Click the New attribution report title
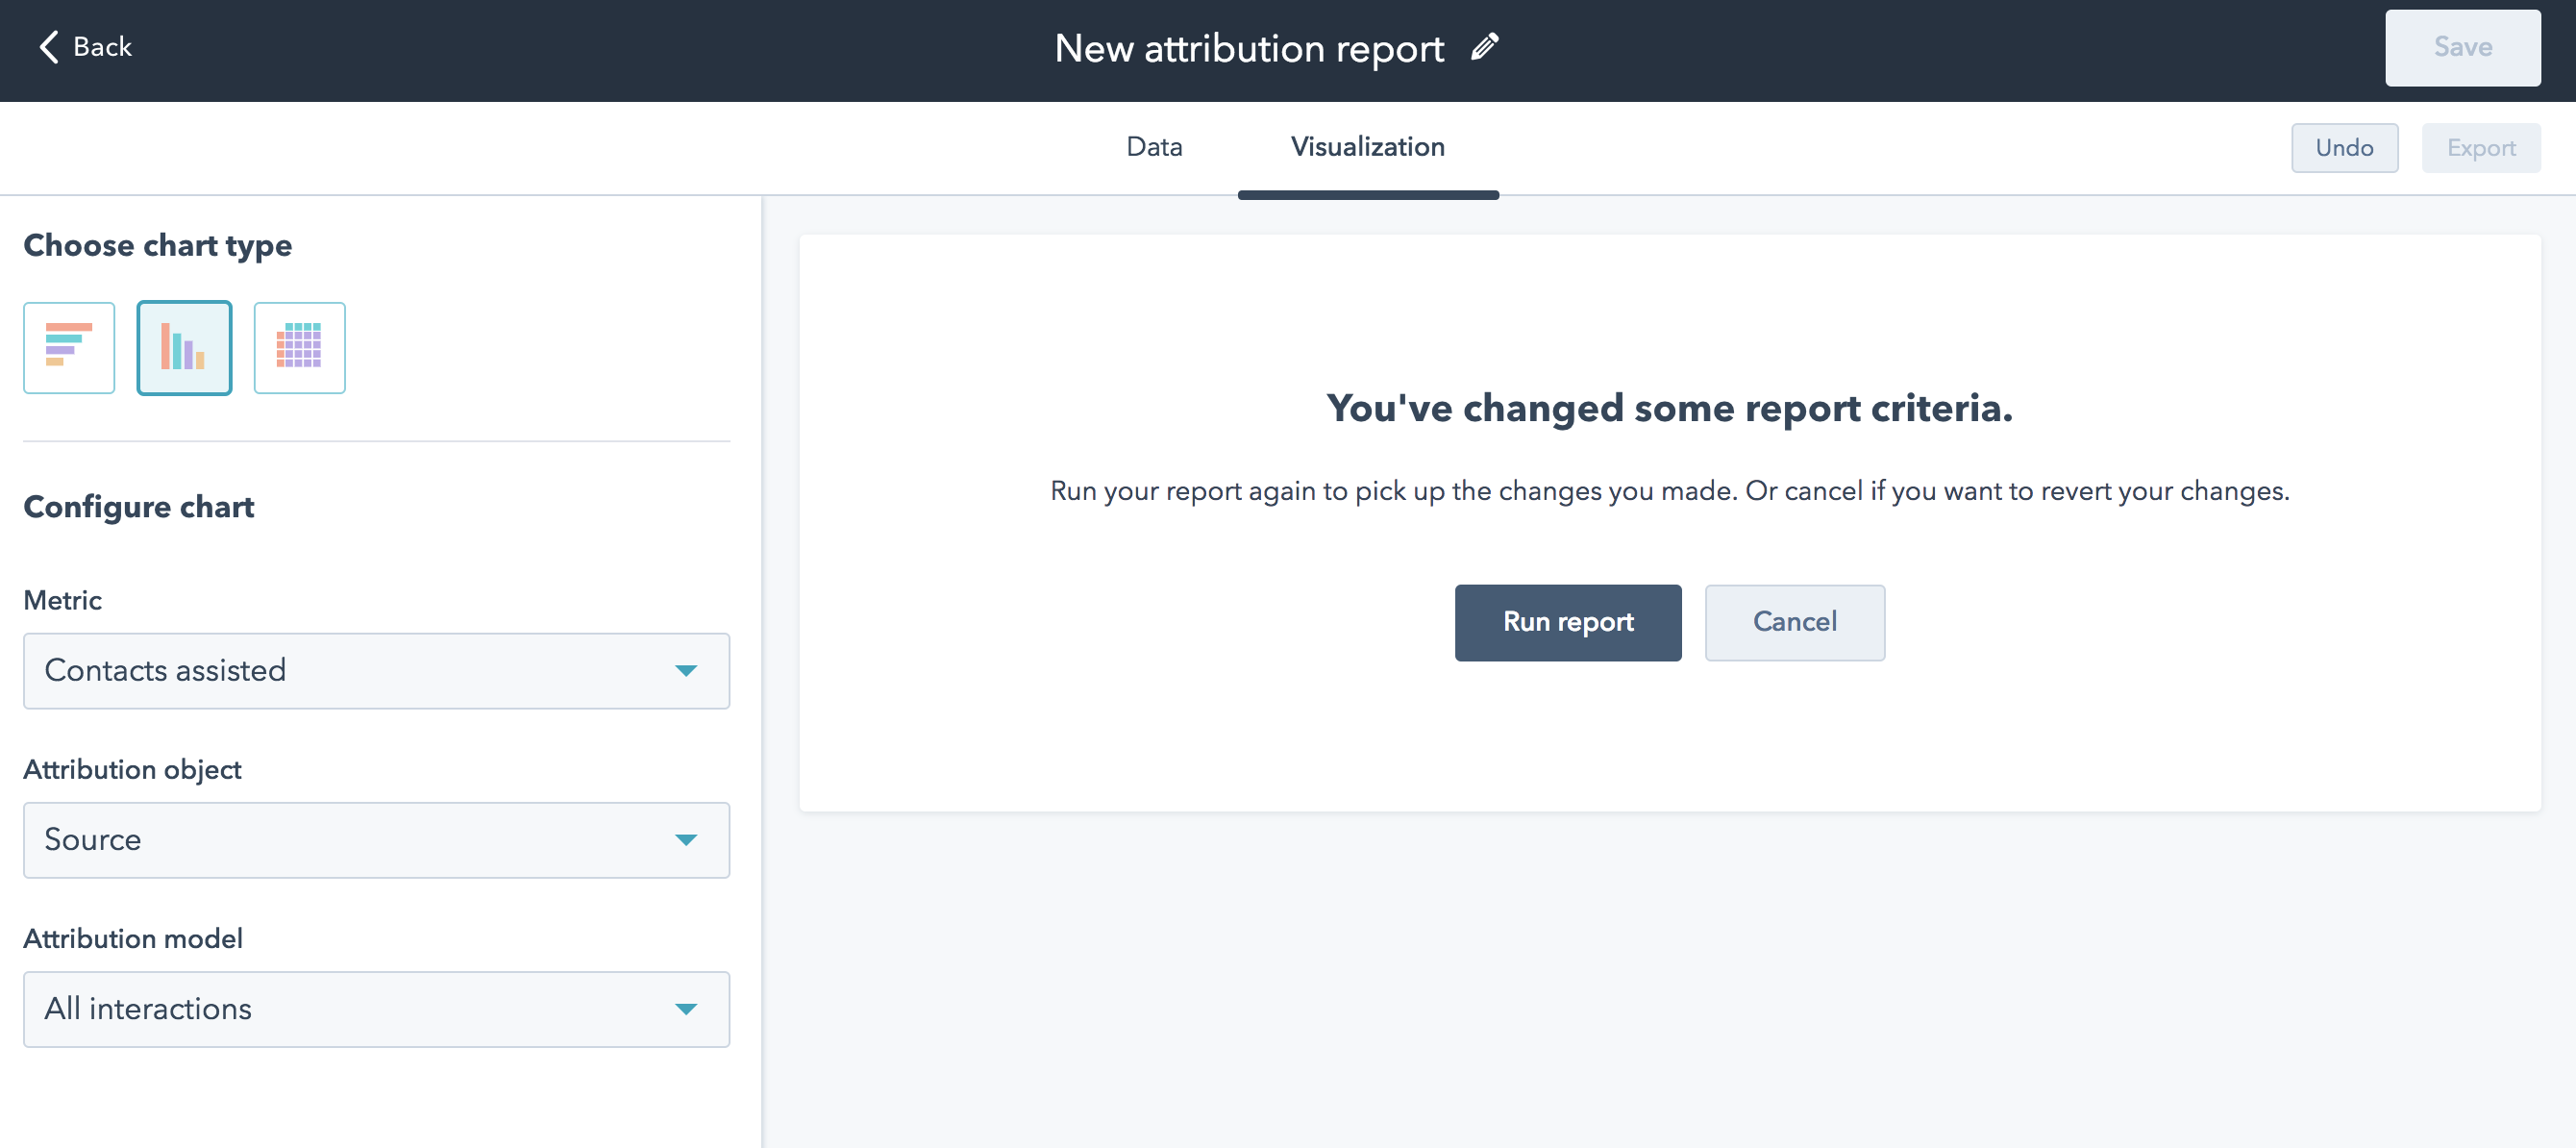Image resolution: width=2576 pixels, height=1148 pixels. (x=1249, y=48)
